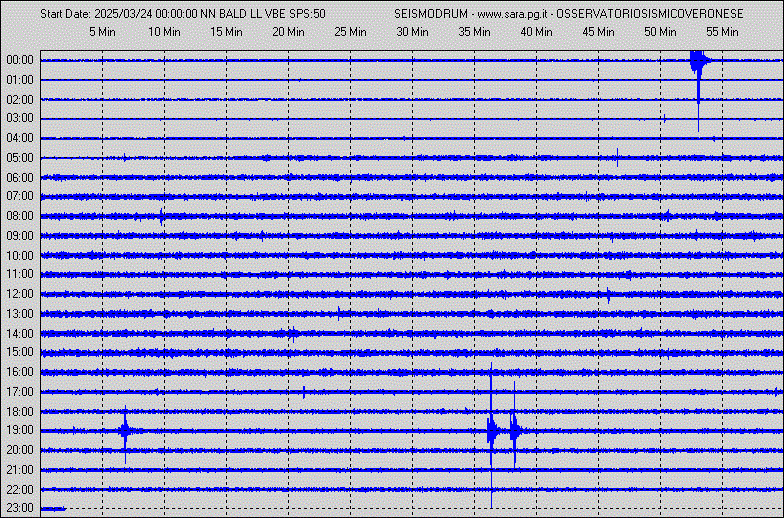Click the 00:00 hour row label
Screen dimensions: 784x518
pos(20,60)
